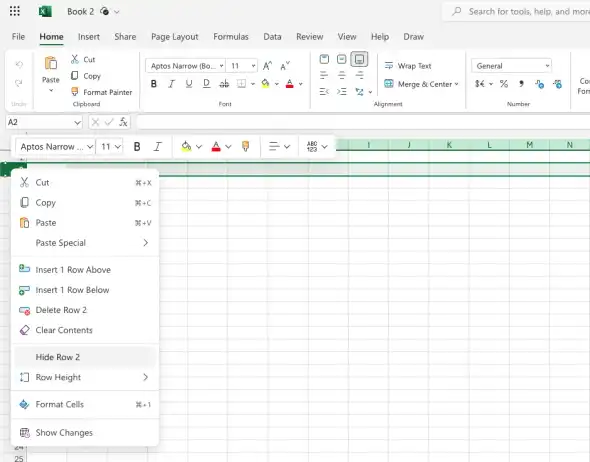Viewport: 590px width, 462px height.
Task: Click the strikethrough icon in ribbon
Action: [x=224, y=84]
